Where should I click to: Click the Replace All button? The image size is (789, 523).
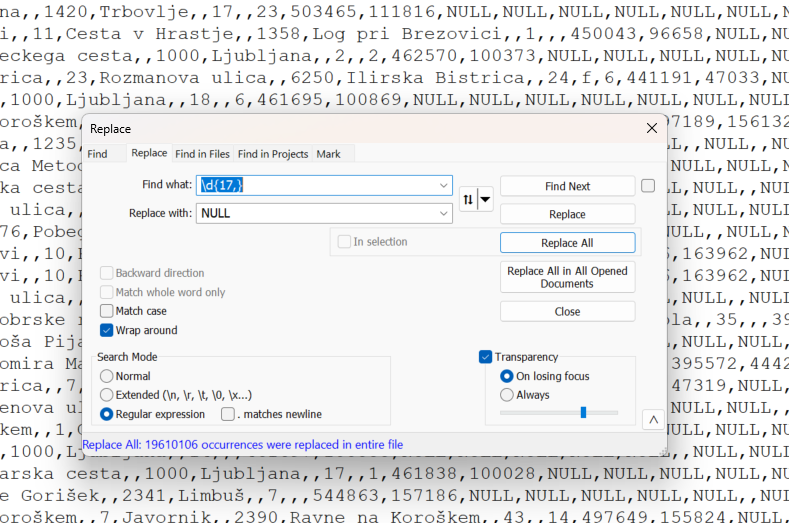tap(567, 243)
